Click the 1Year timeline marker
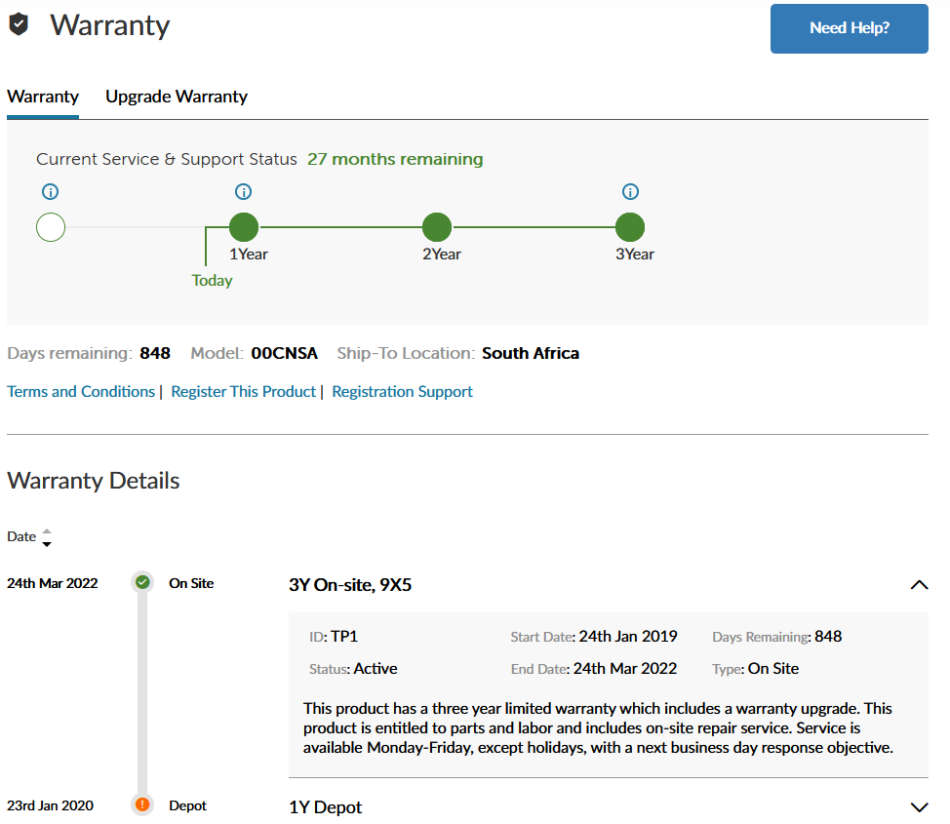The height and width of the screenshot is (824, 950). 243,227
